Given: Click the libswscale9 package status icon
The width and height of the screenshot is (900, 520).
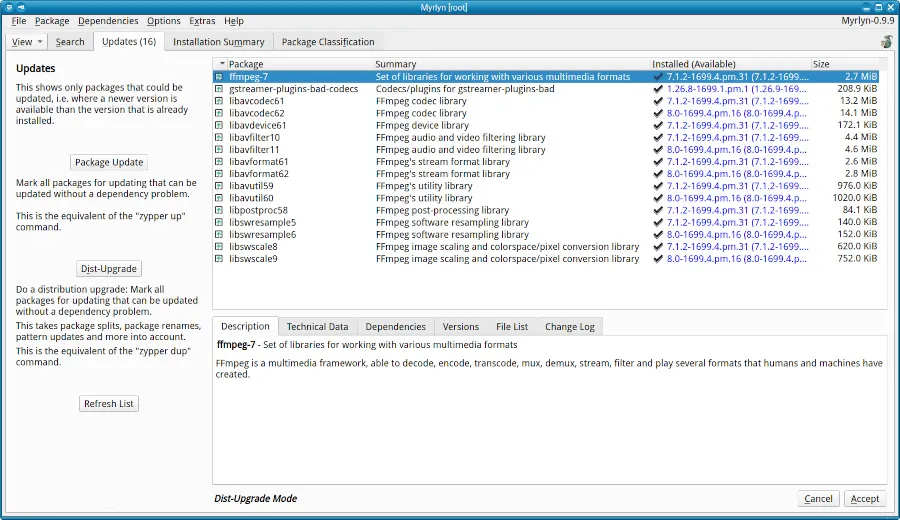Looking at the screenshot, I should [x=220, y=259].
